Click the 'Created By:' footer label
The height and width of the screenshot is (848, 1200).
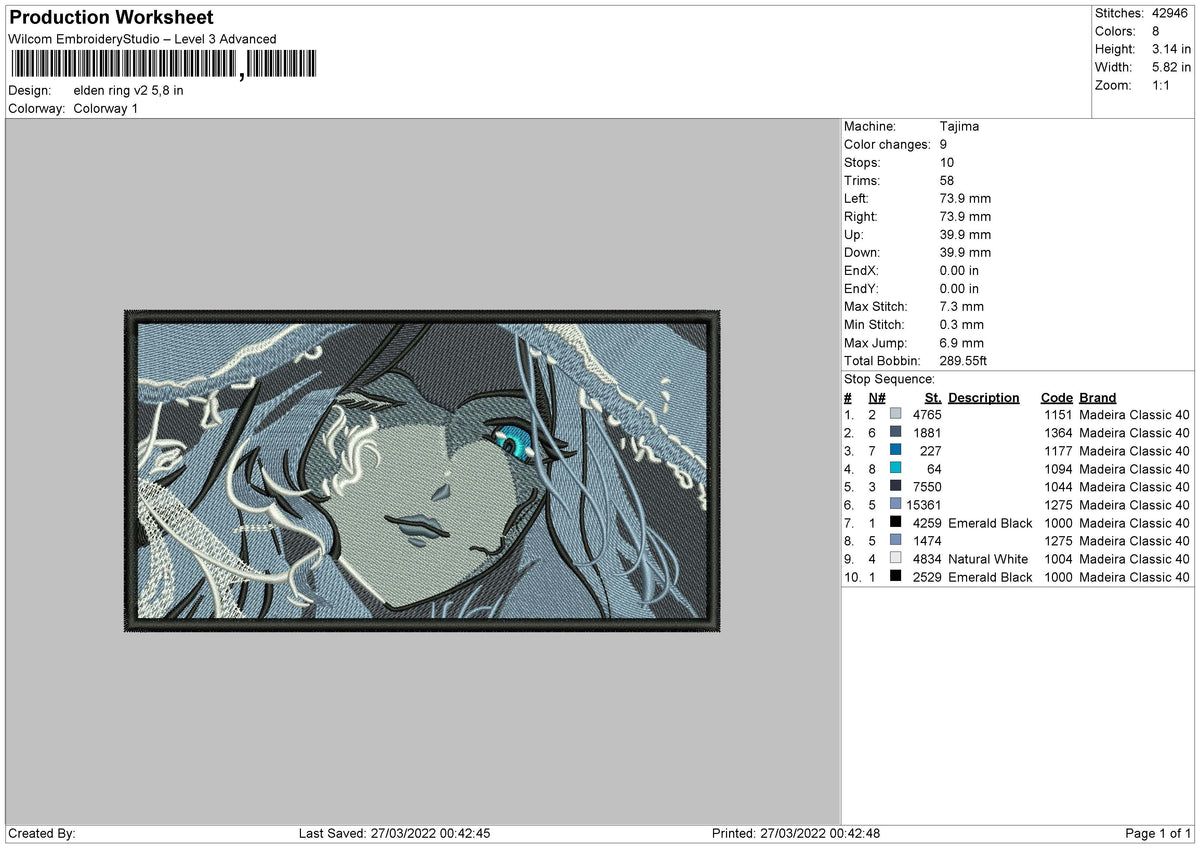point(42,833)
